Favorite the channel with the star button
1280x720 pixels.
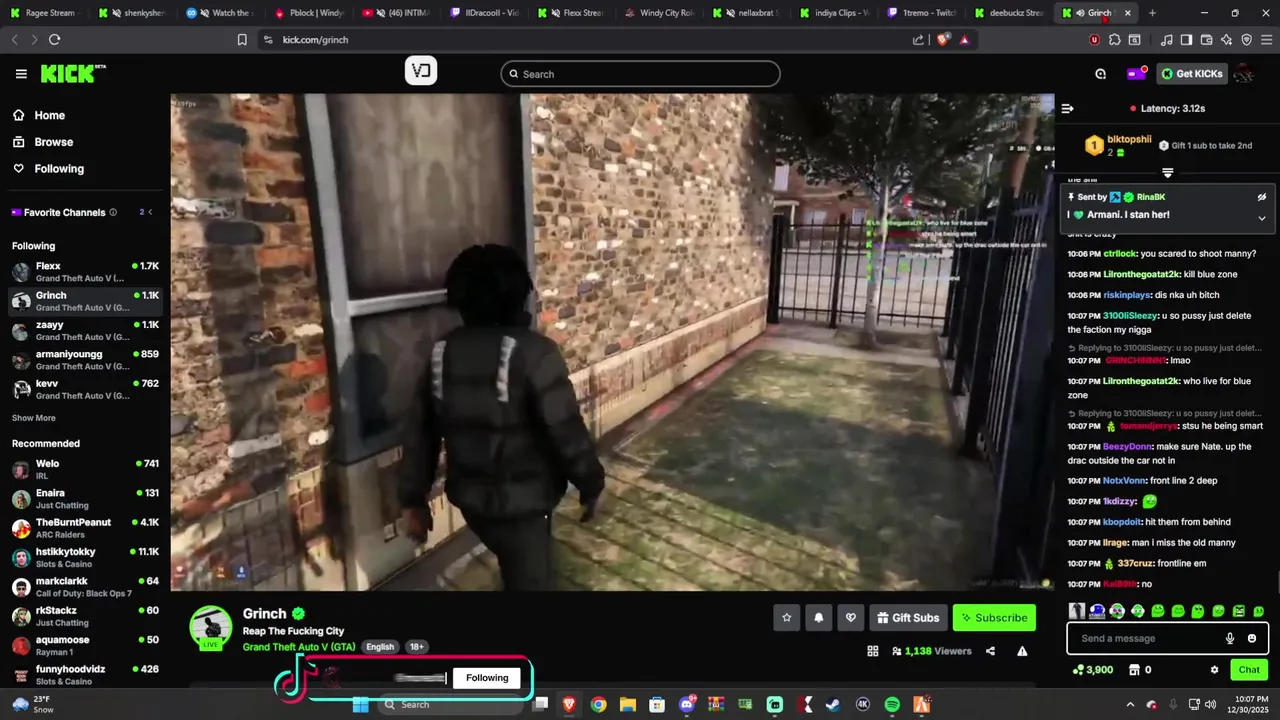(x=786, y=618)
